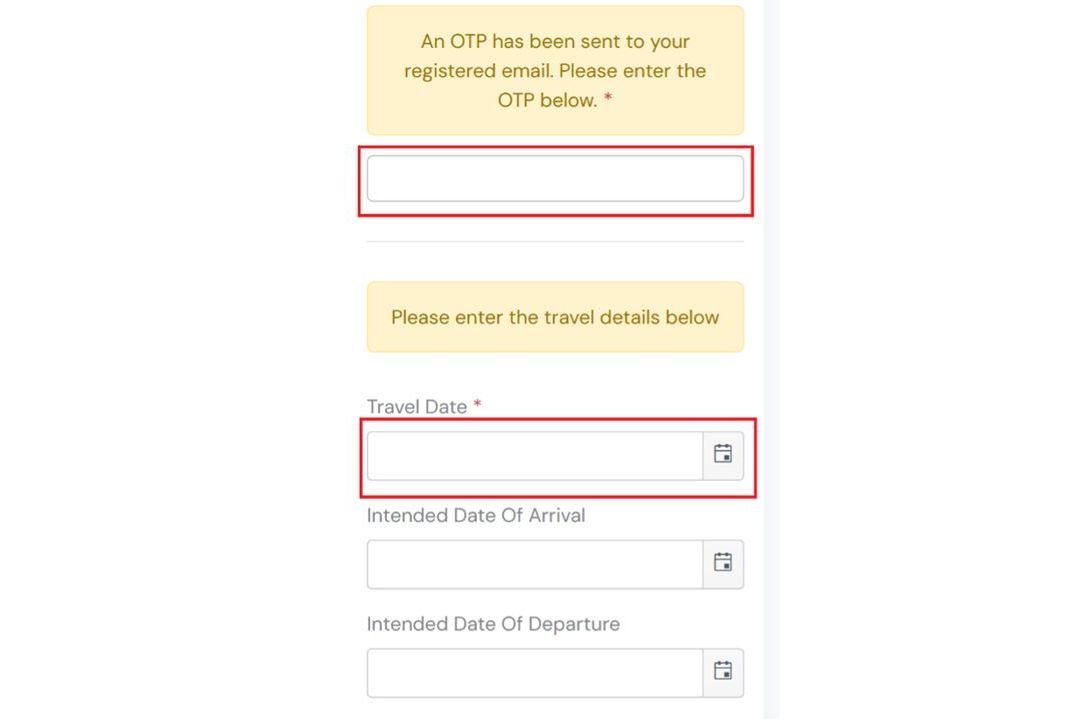1080x720 pixels.
Task: Click the 'OTP below.' text
Action: (x=548, y=101)
